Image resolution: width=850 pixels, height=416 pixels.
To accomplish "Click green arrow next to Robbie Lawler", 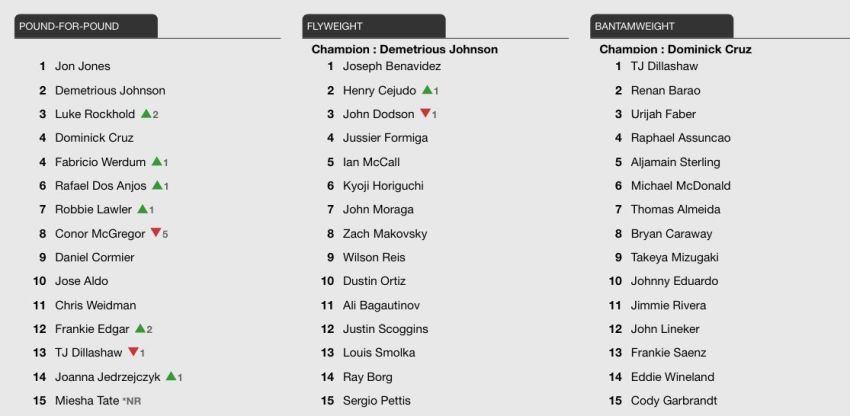I will point(143,209).
